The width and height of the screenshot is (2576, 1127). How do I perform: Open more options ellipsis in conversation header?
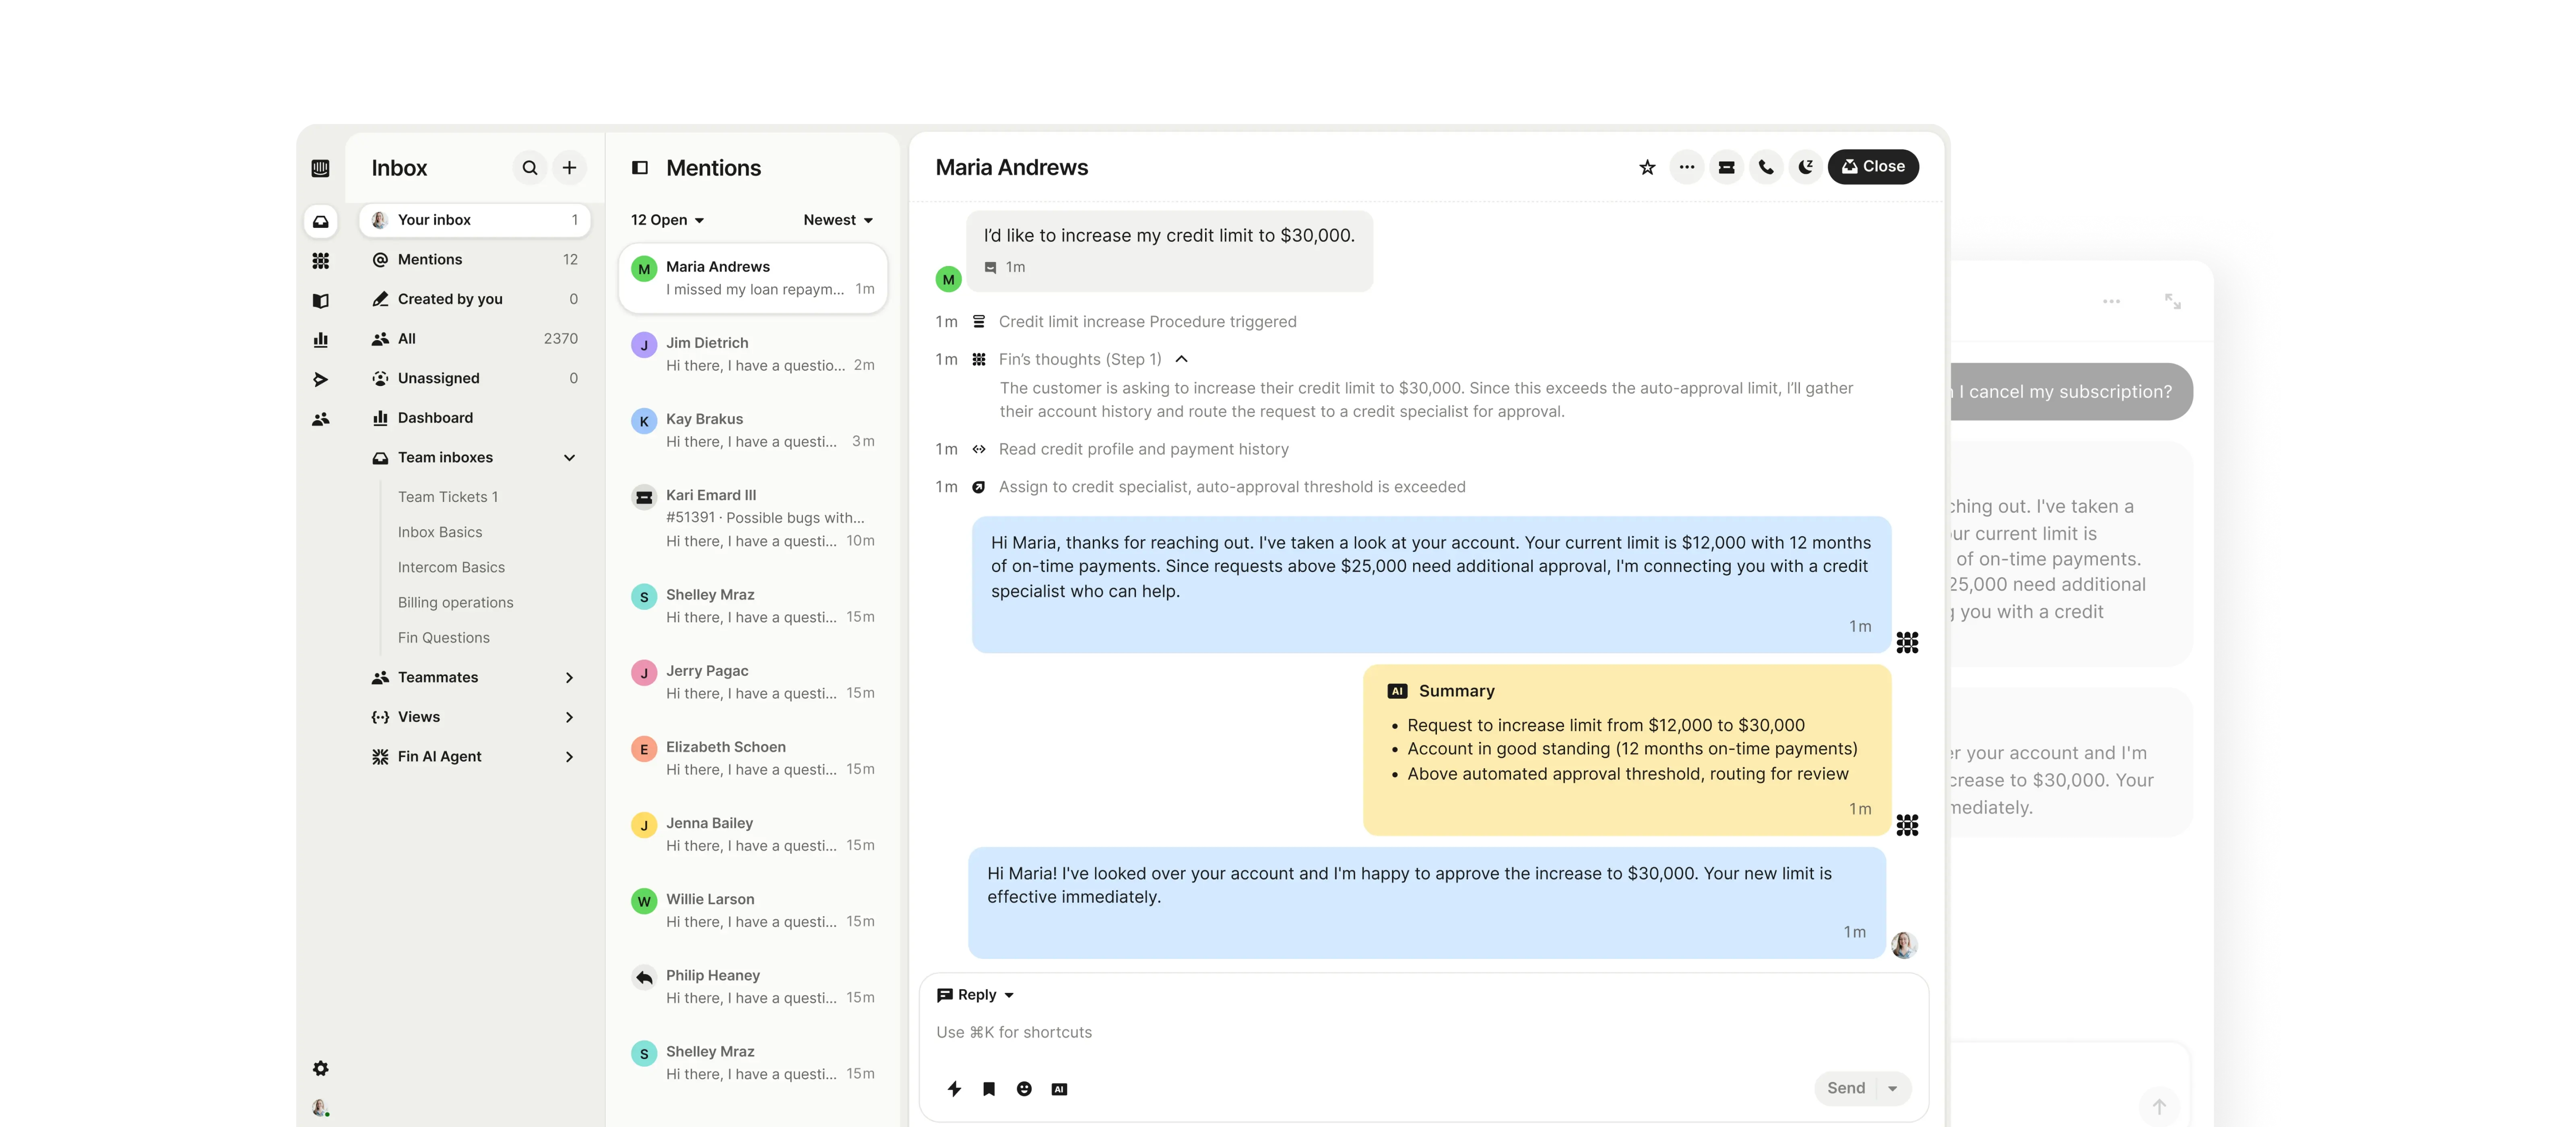1687,167
